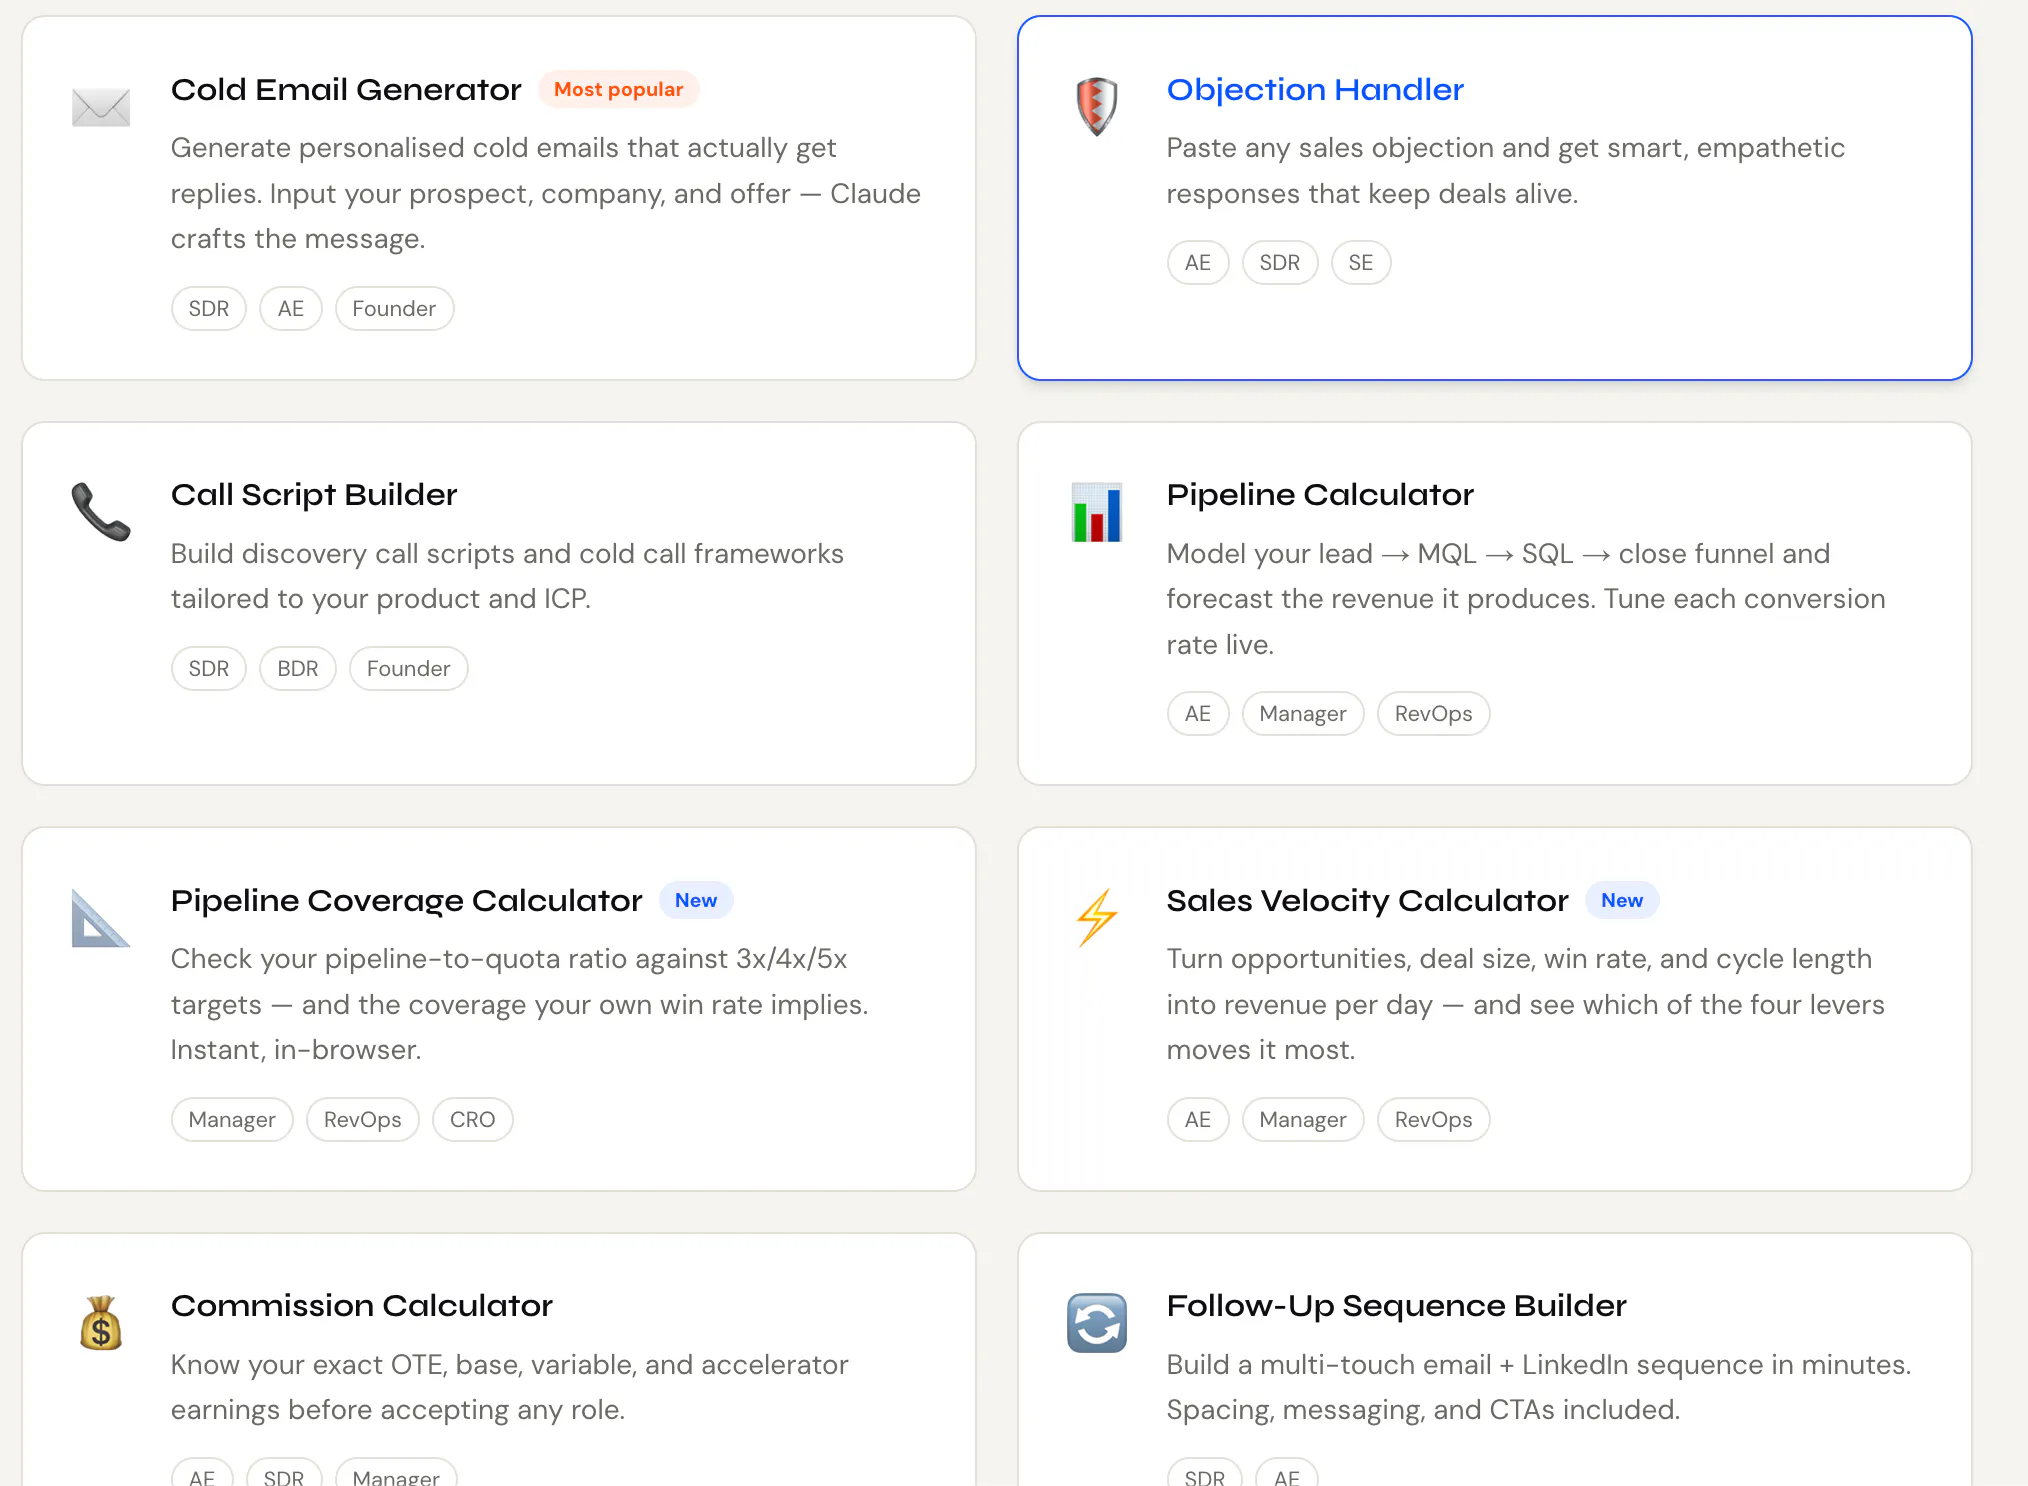The image size is (2028, 1486).
Task: Select the RevOps tag under Pipeline Calculator
Action: [x=1433, y=714]
